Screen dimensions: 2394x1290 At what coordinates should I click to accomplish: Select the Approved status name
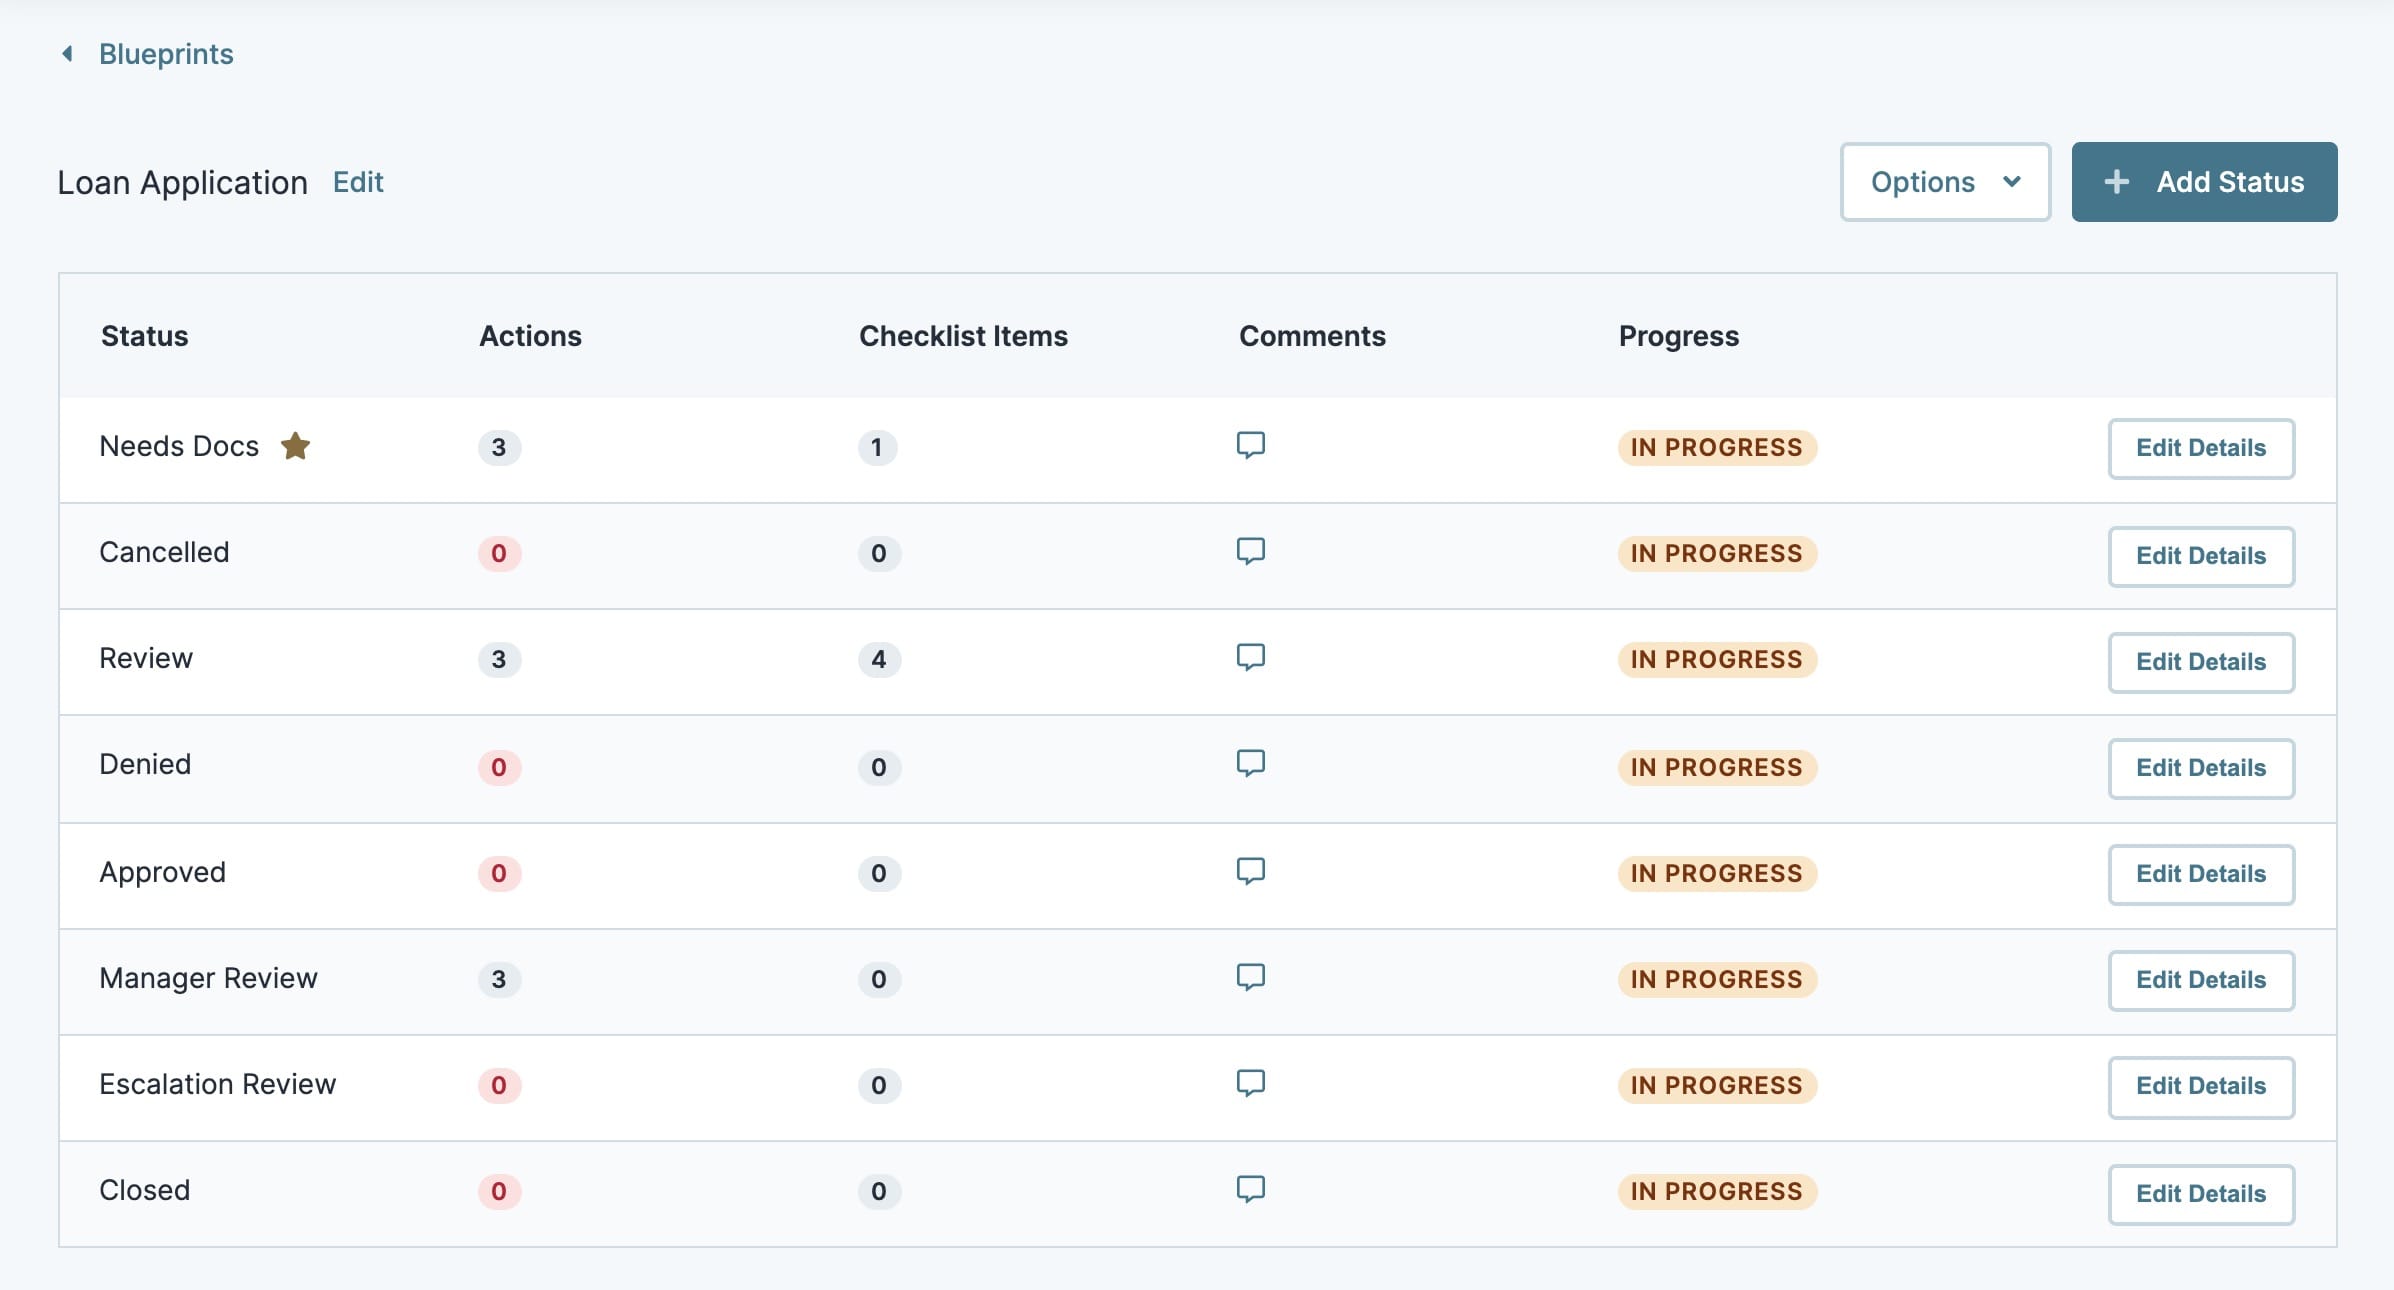[x=162, y=873]
